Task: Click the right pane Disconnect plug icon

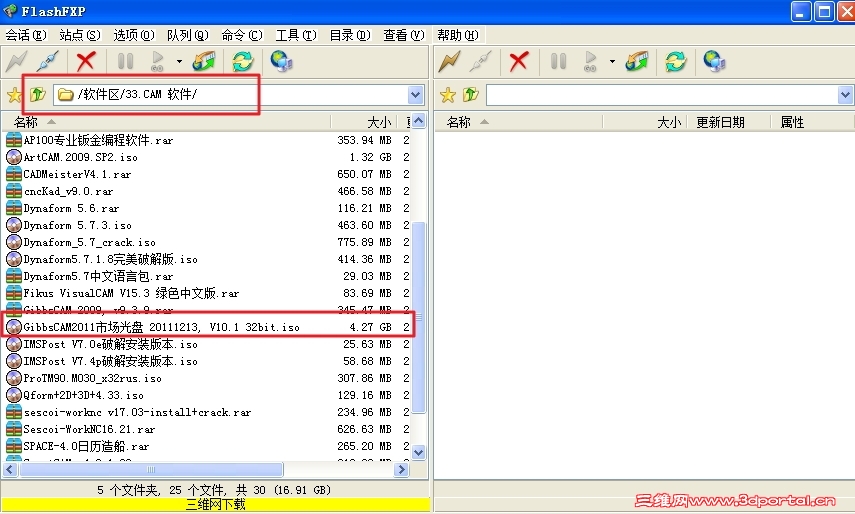Action: [480, 61]
